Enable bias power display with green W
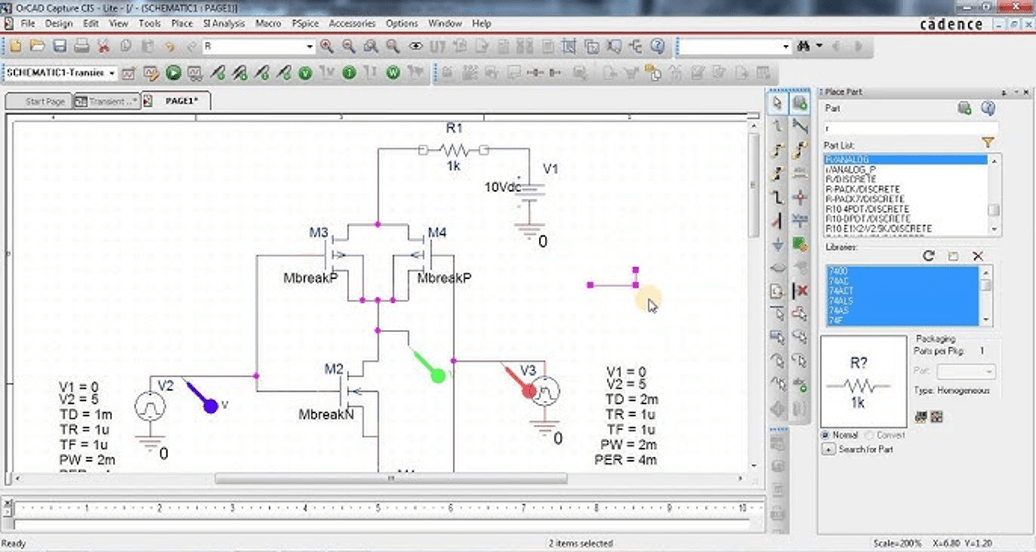Screen dimensions: 1036x552 [x=393, y=73]
